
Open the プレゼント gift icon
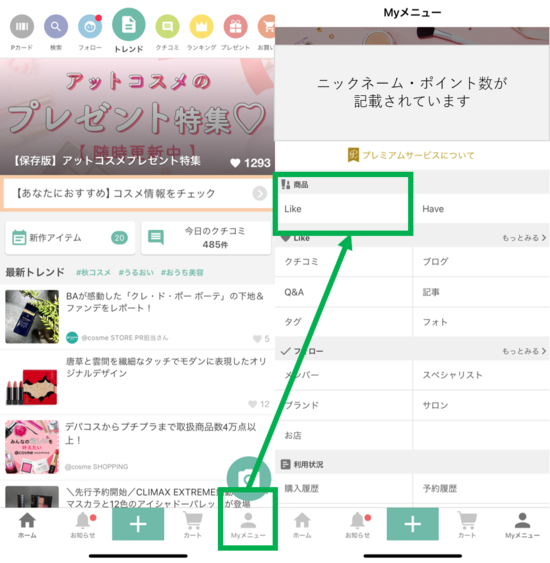tap(236, 27)
